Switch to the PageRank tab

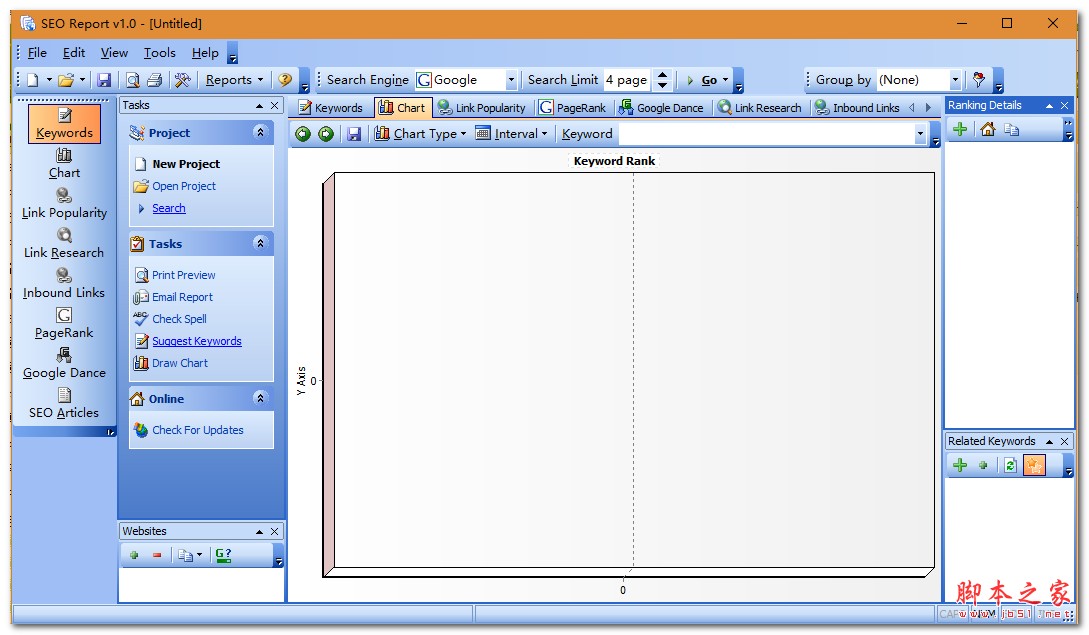(x=573, y=108)
